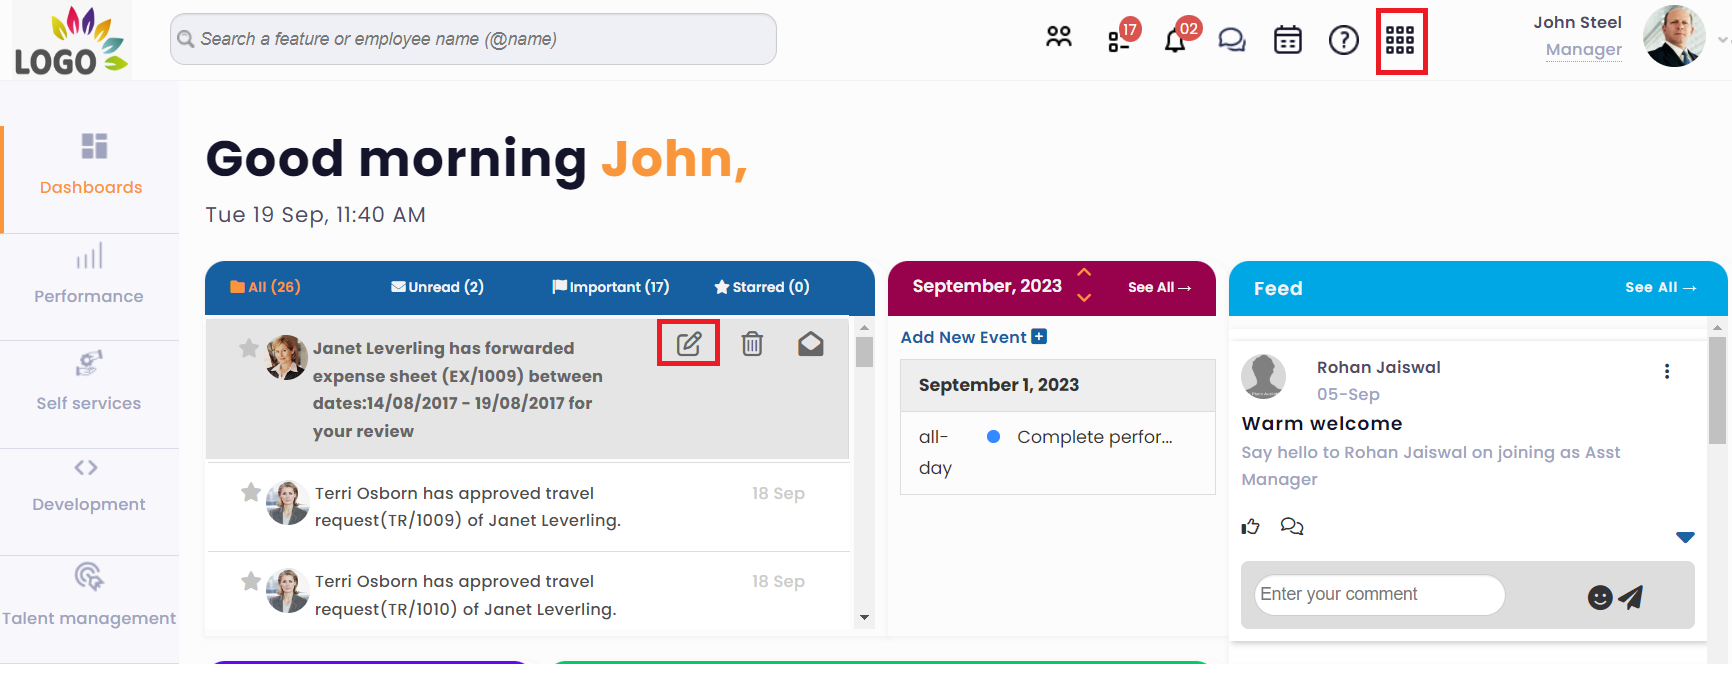Click Janet Leverling's avatar in expense message
Viewport: 1732px width, 675px height.
tap(287, 357)
